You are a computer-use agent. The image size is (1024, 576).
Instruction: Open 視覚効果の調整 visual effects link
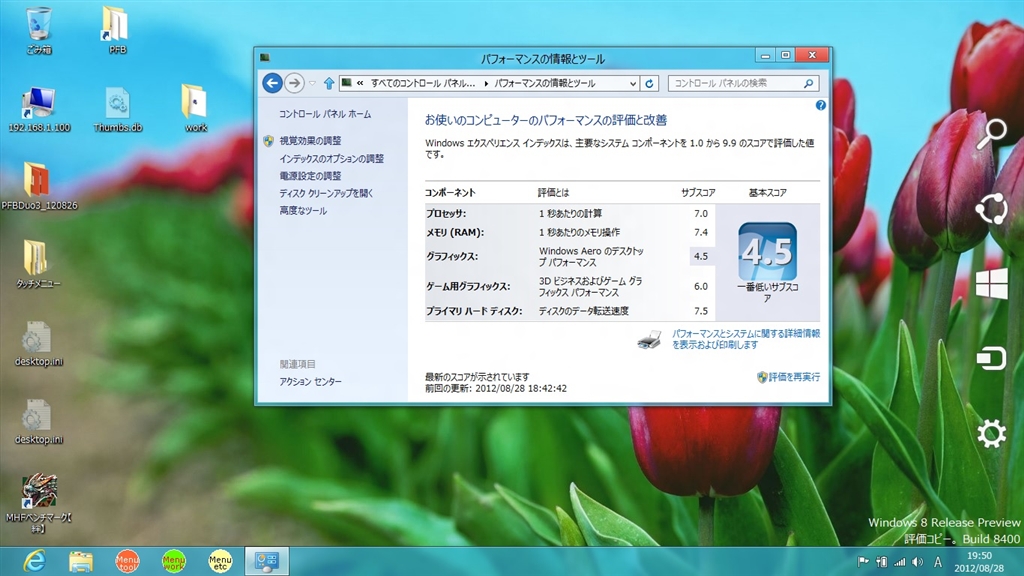coord(310,141)
